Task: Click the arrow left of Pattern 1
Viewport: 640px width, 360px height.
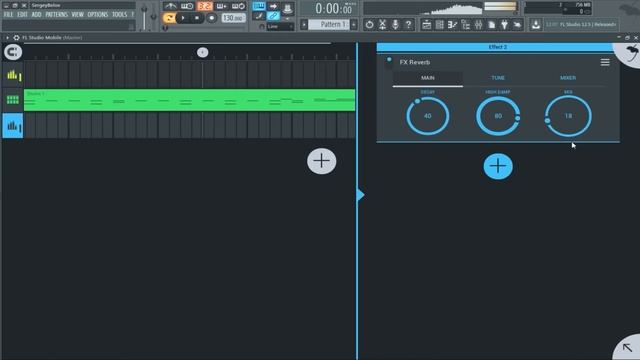Action: pyautogui.click(x=304, y=24)
